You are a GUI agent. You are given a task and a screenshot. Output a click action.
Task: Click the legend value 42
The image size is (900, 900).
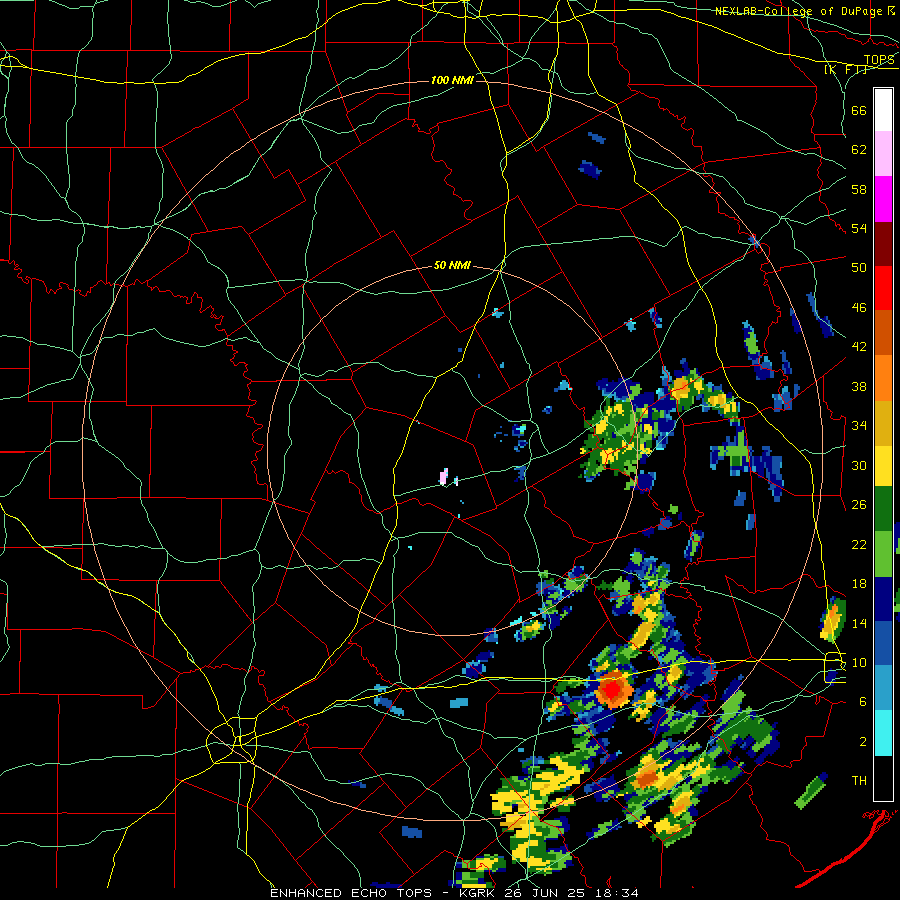[x=859, y=346]
